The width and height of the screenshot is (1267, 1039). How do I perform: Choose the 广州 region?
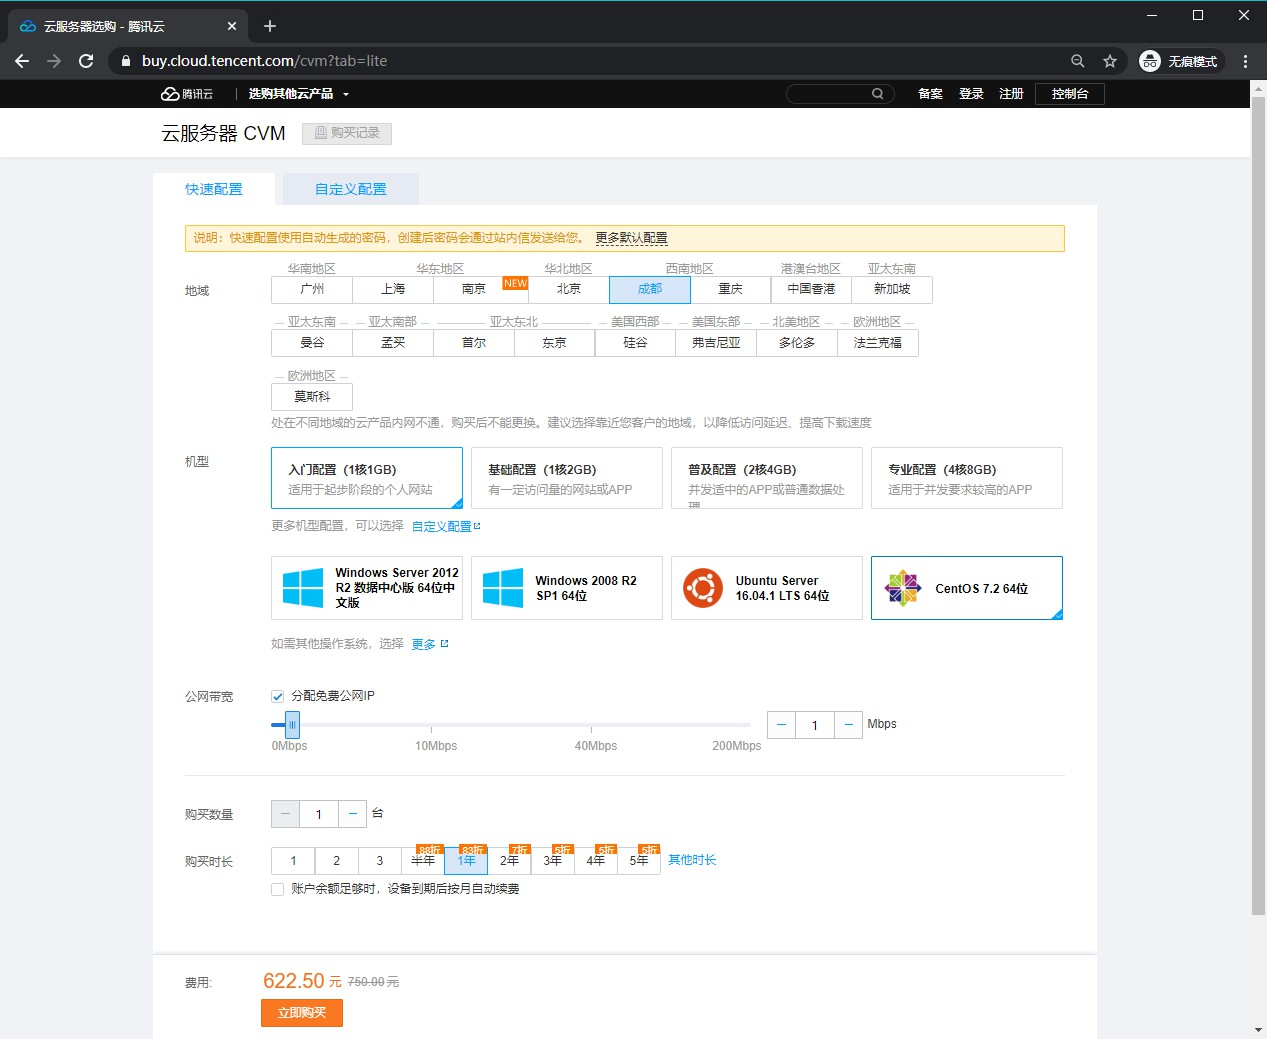click(x=312, y=289)
